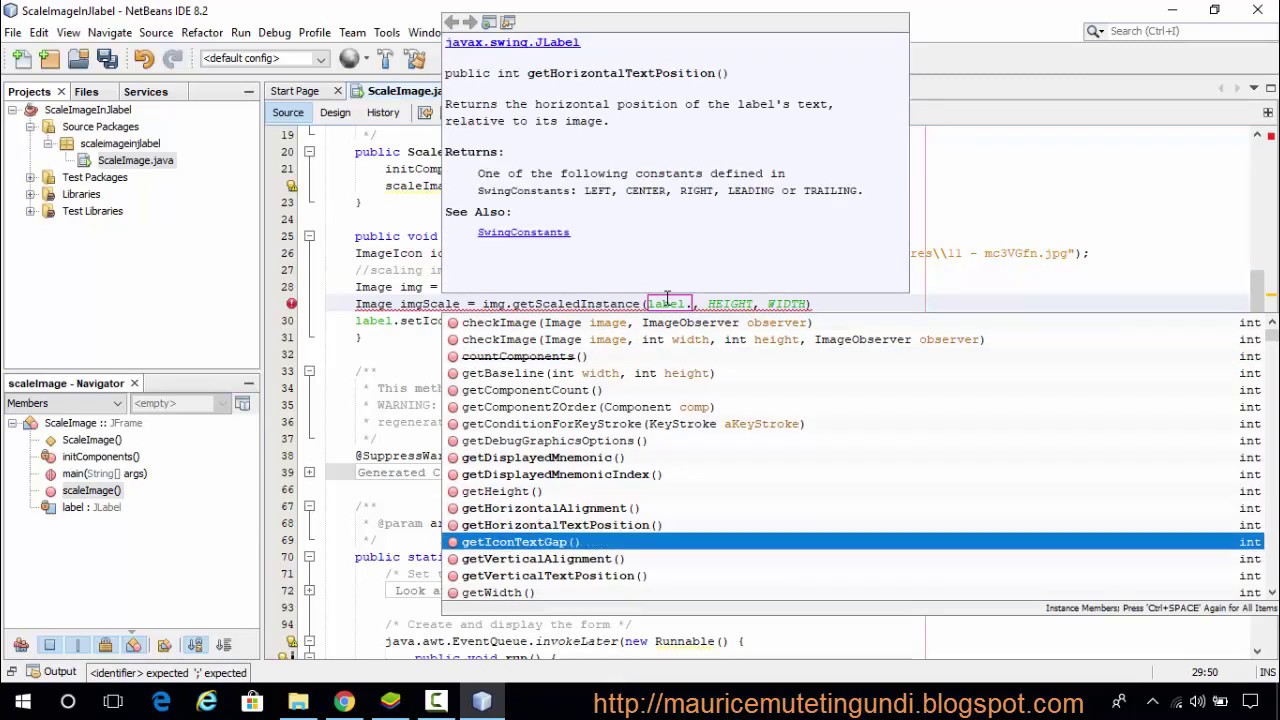Select main(String[] args) in the Navigator

104,474
